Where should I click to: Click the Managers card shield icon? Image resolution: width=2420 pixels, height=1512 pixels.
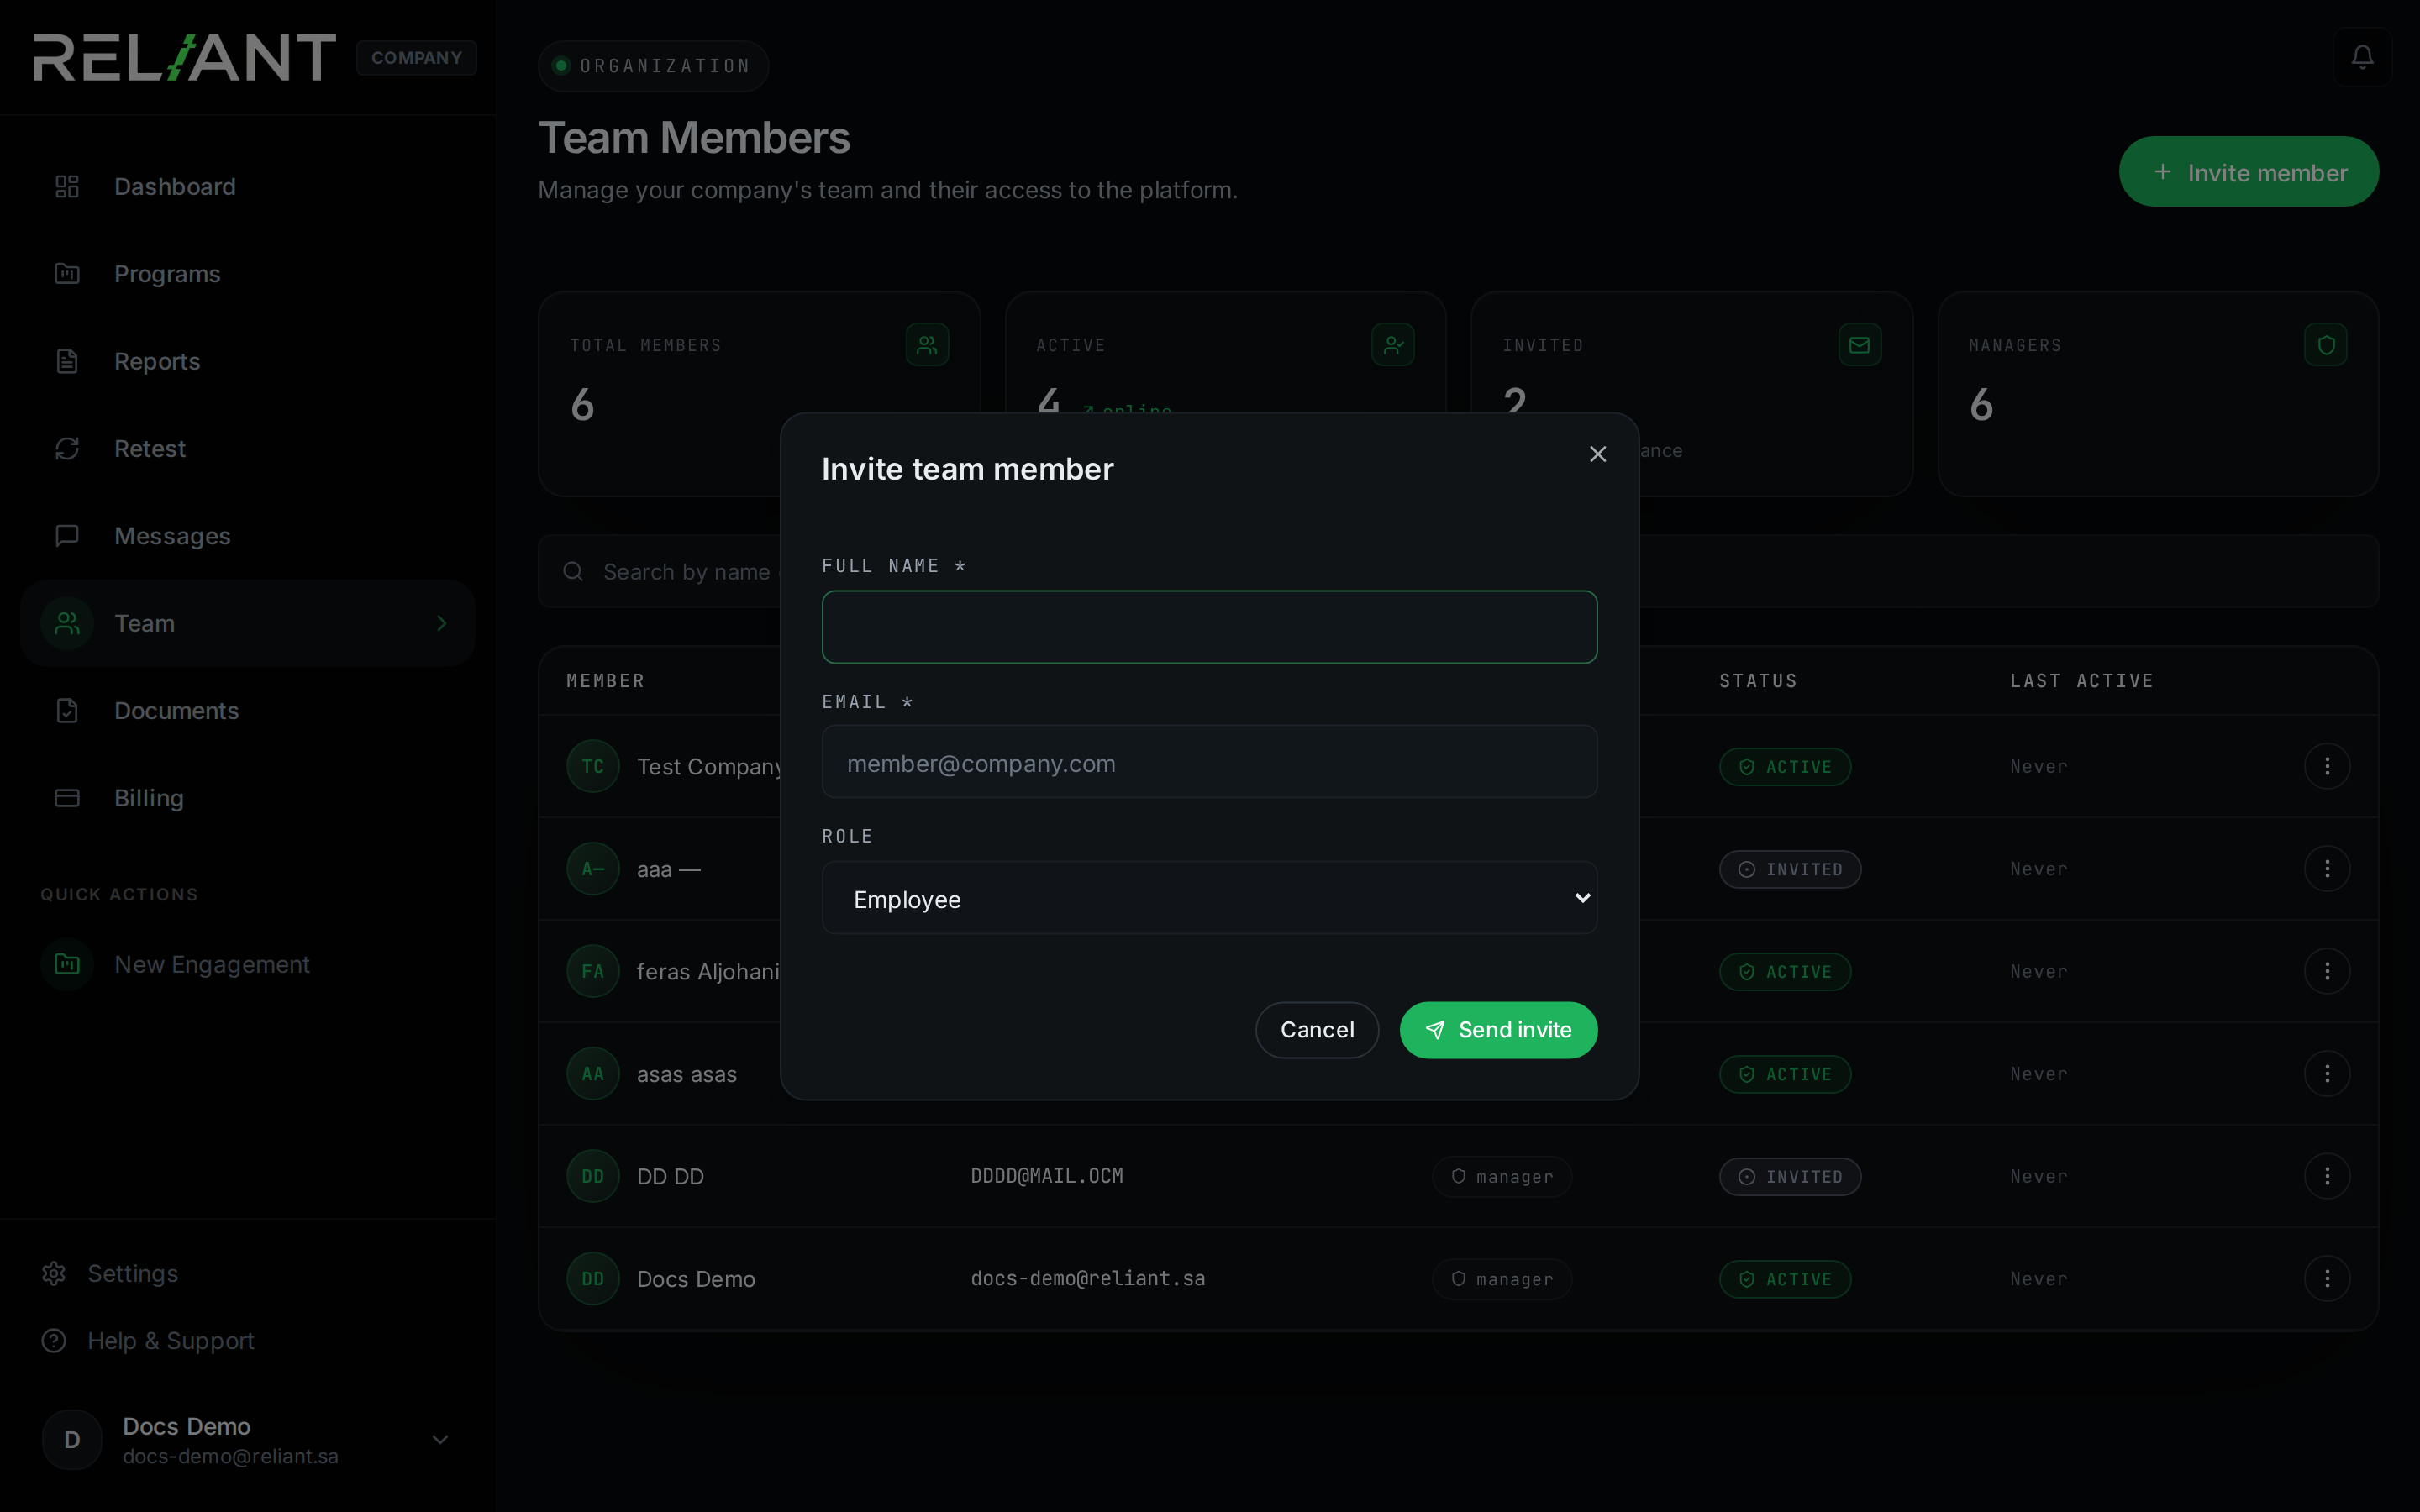point(2326,345)
